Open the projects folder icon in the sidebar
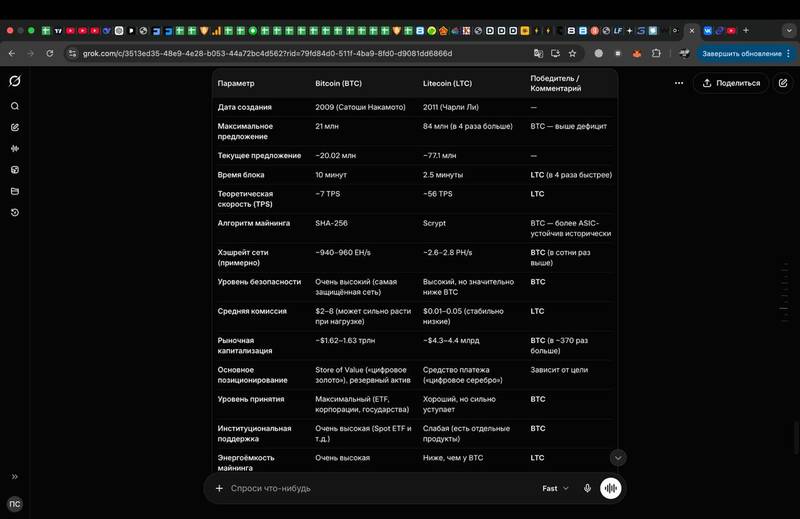 pos(15,191)
